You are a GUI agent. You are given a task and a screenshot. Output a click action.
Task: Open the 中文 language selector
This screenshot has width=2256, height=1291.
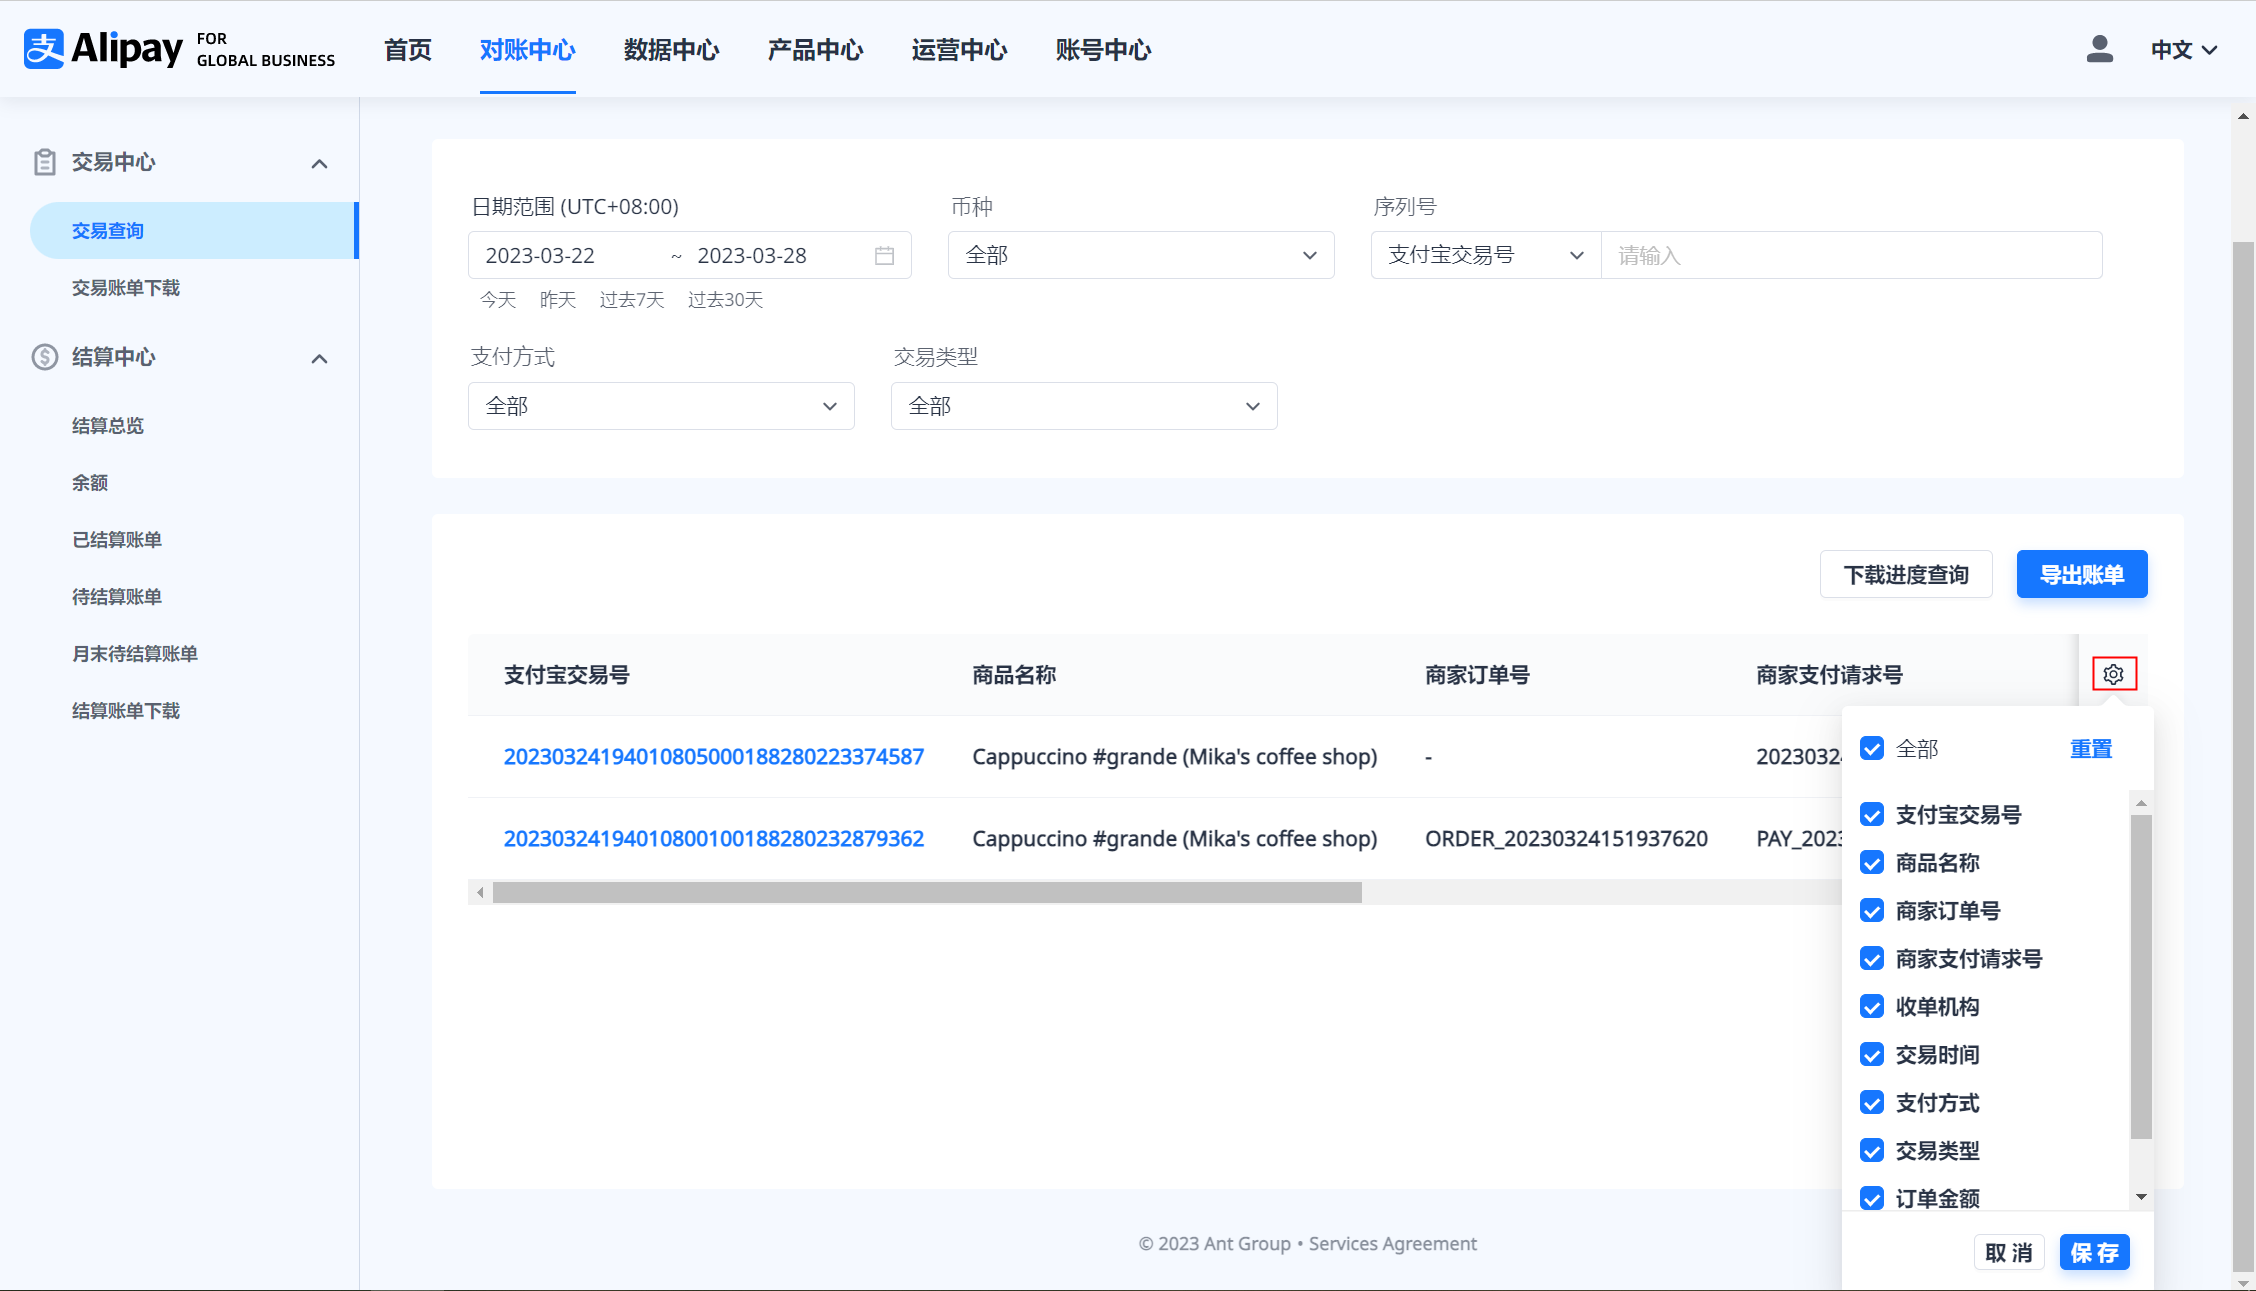pyautogui.click(x=2184, y=50)
